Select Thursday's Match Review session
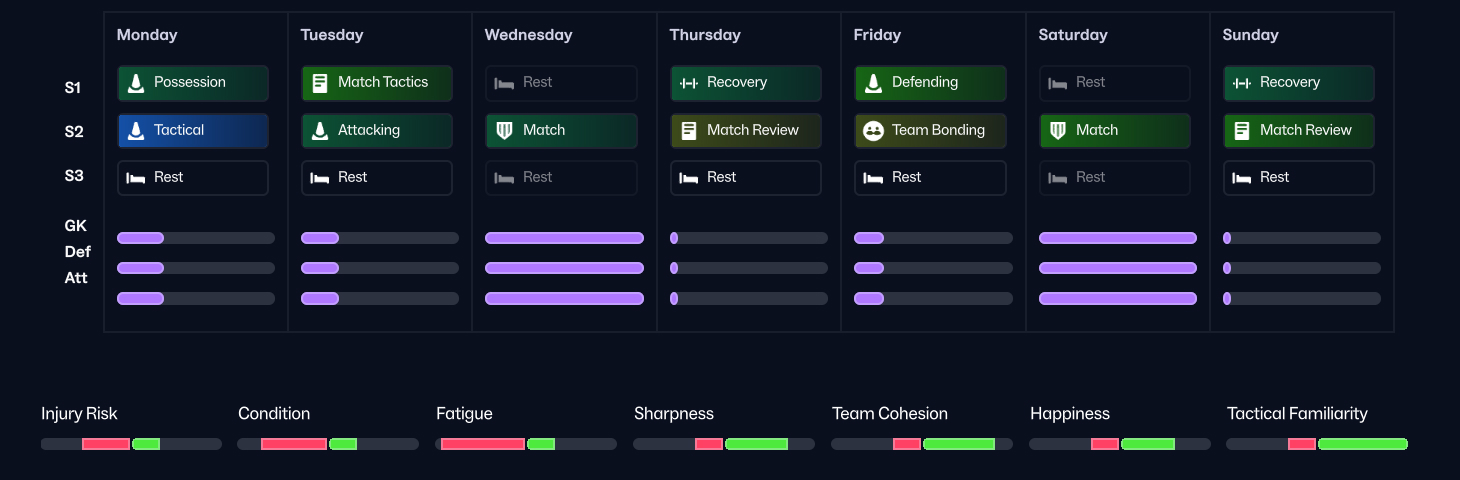This screenshot has width=1460, height=480. (x=746, y=131)
